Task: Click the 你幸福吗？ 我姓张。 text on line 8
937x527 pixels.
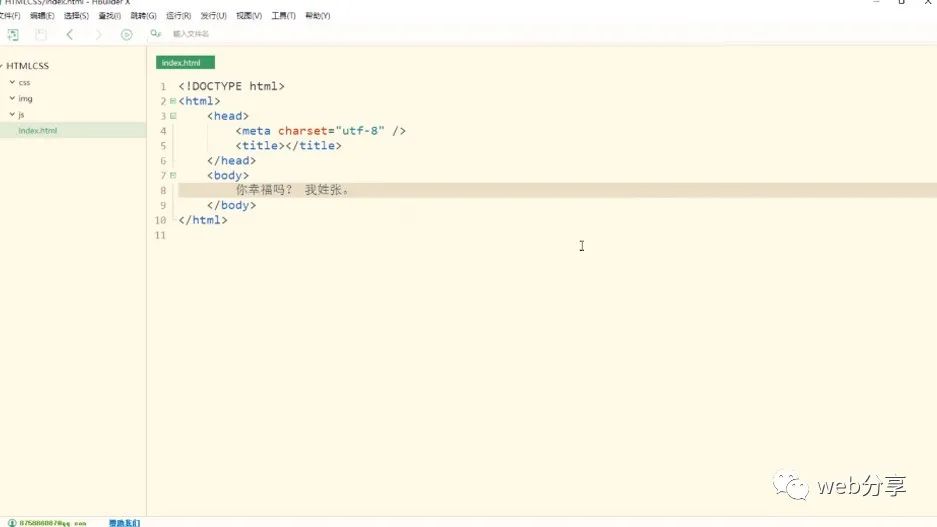Action: point(293,190)
